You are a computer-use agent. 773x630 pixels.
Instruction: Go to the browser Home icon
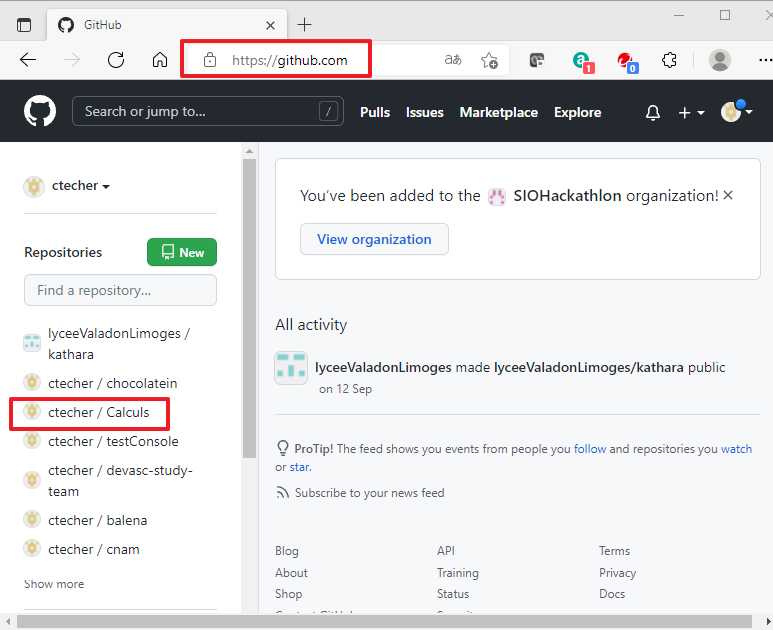(x=160, y=60)
